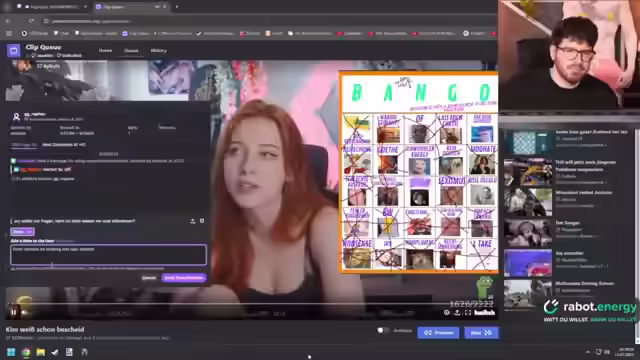Focus the add-a-note text field
640x360 pixels.
click(x=109, y=255)
